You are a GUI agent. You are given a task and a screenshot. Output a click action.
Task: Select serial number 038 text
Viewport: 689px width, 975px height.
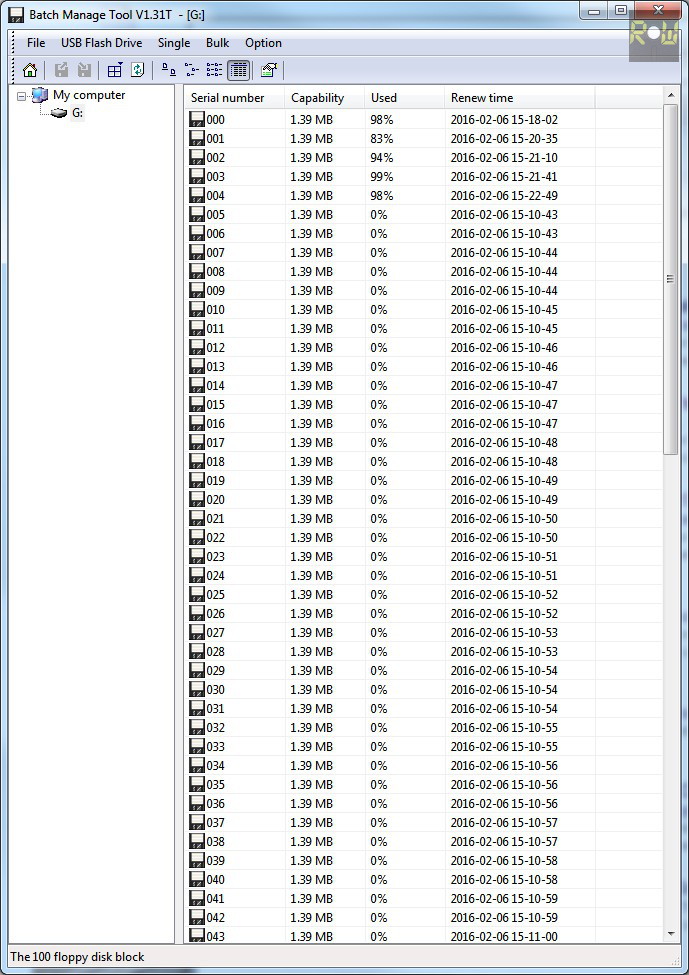click(x=216, y=841)
